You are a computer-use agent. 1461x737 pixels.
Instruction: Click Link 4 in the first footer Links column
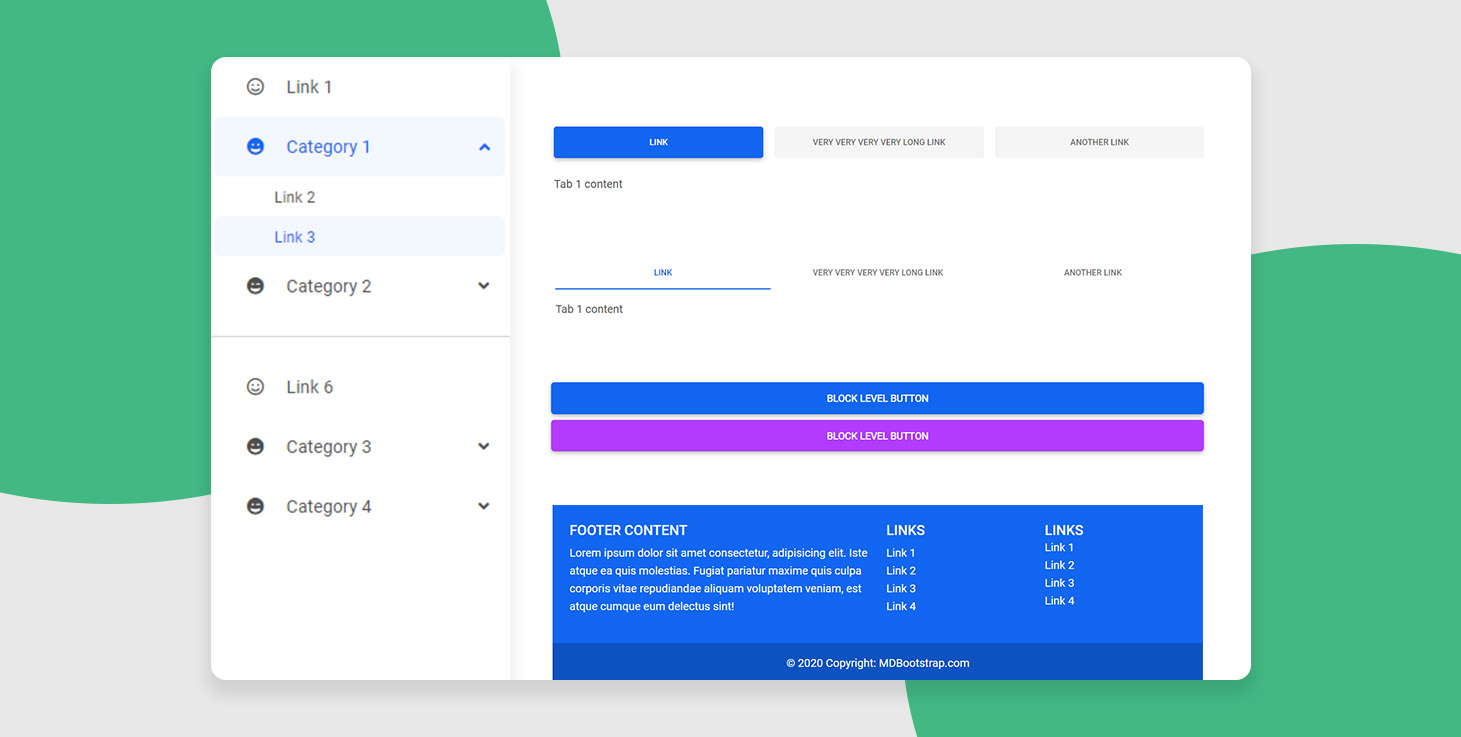[x=900, y=606]
